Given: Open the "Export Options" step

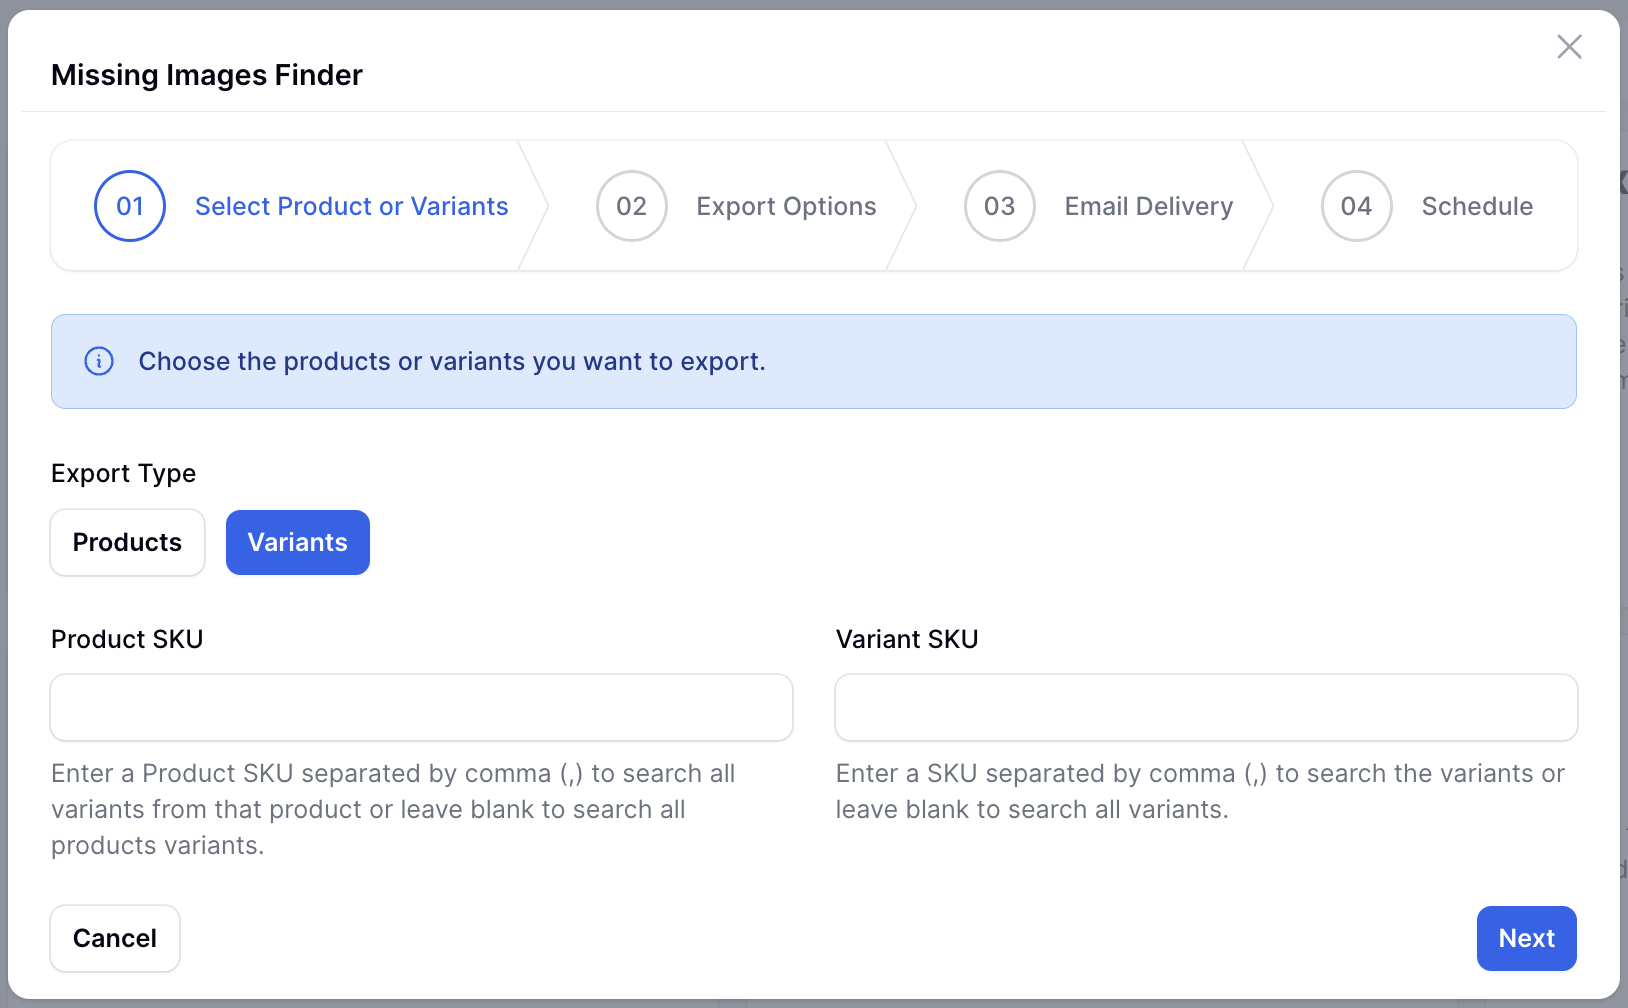Looking at the screenshot, I should [786, 206].
